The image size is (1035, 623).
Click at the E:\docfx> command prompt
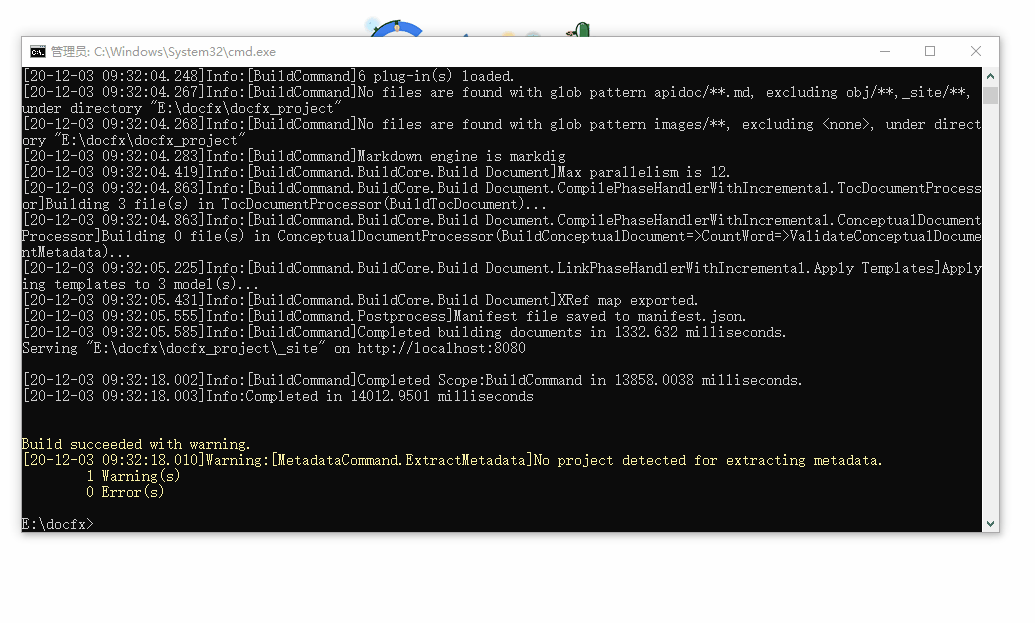(x=58, y=524)
